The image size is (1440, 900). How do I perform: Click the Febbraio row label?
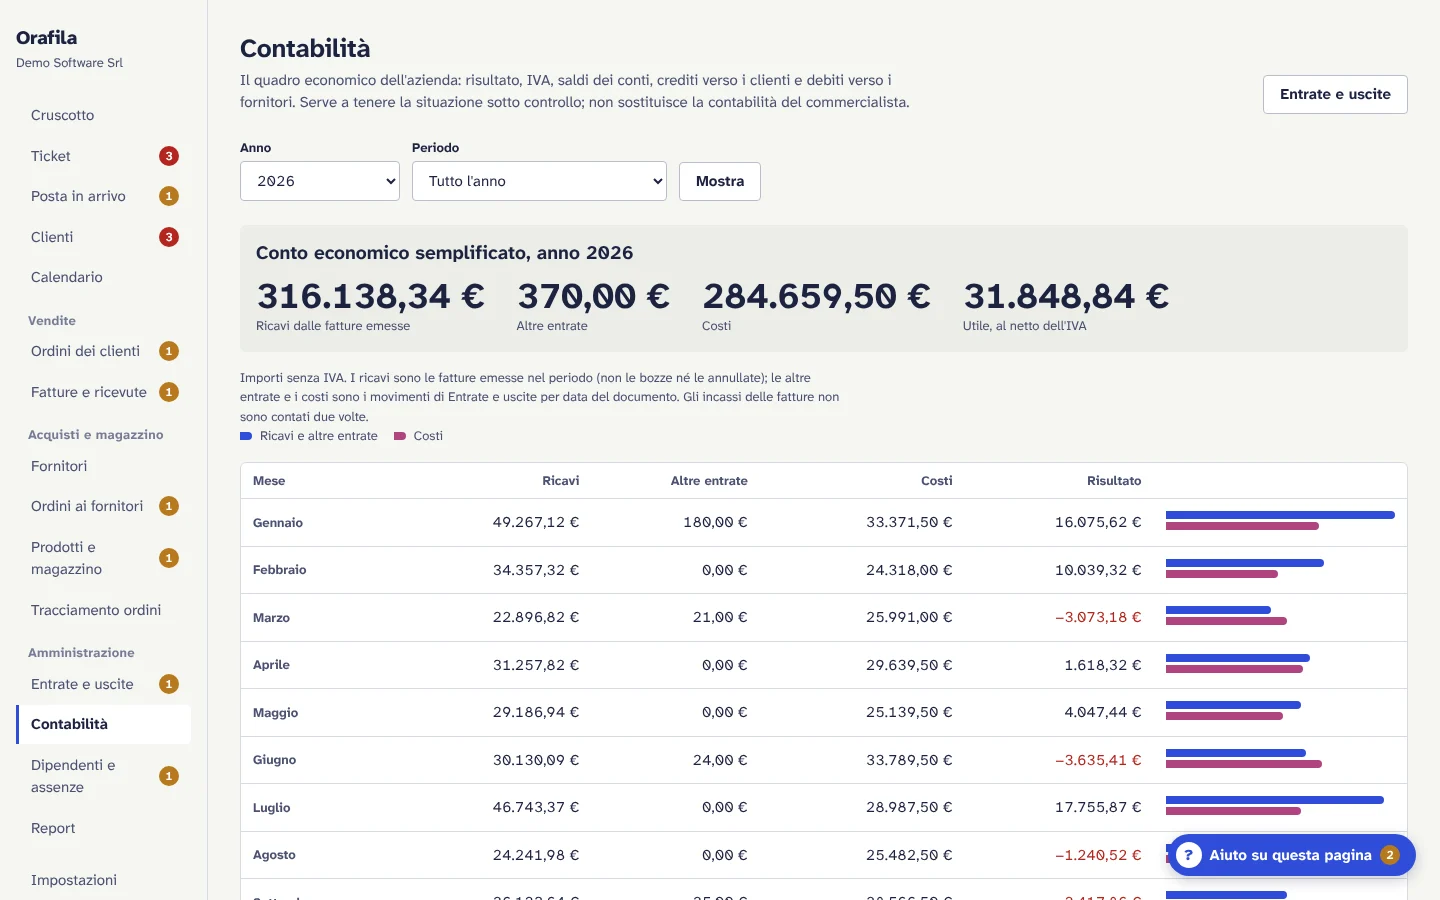pyautogui.click(x=280, y=570)
